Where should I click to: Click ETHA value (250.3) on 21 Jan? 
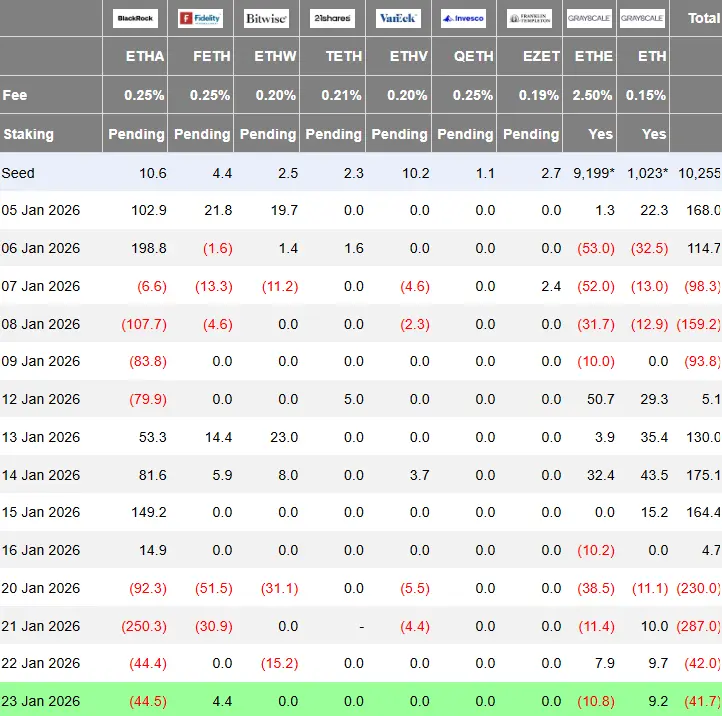pyautogui.click(x=143, y=626)
